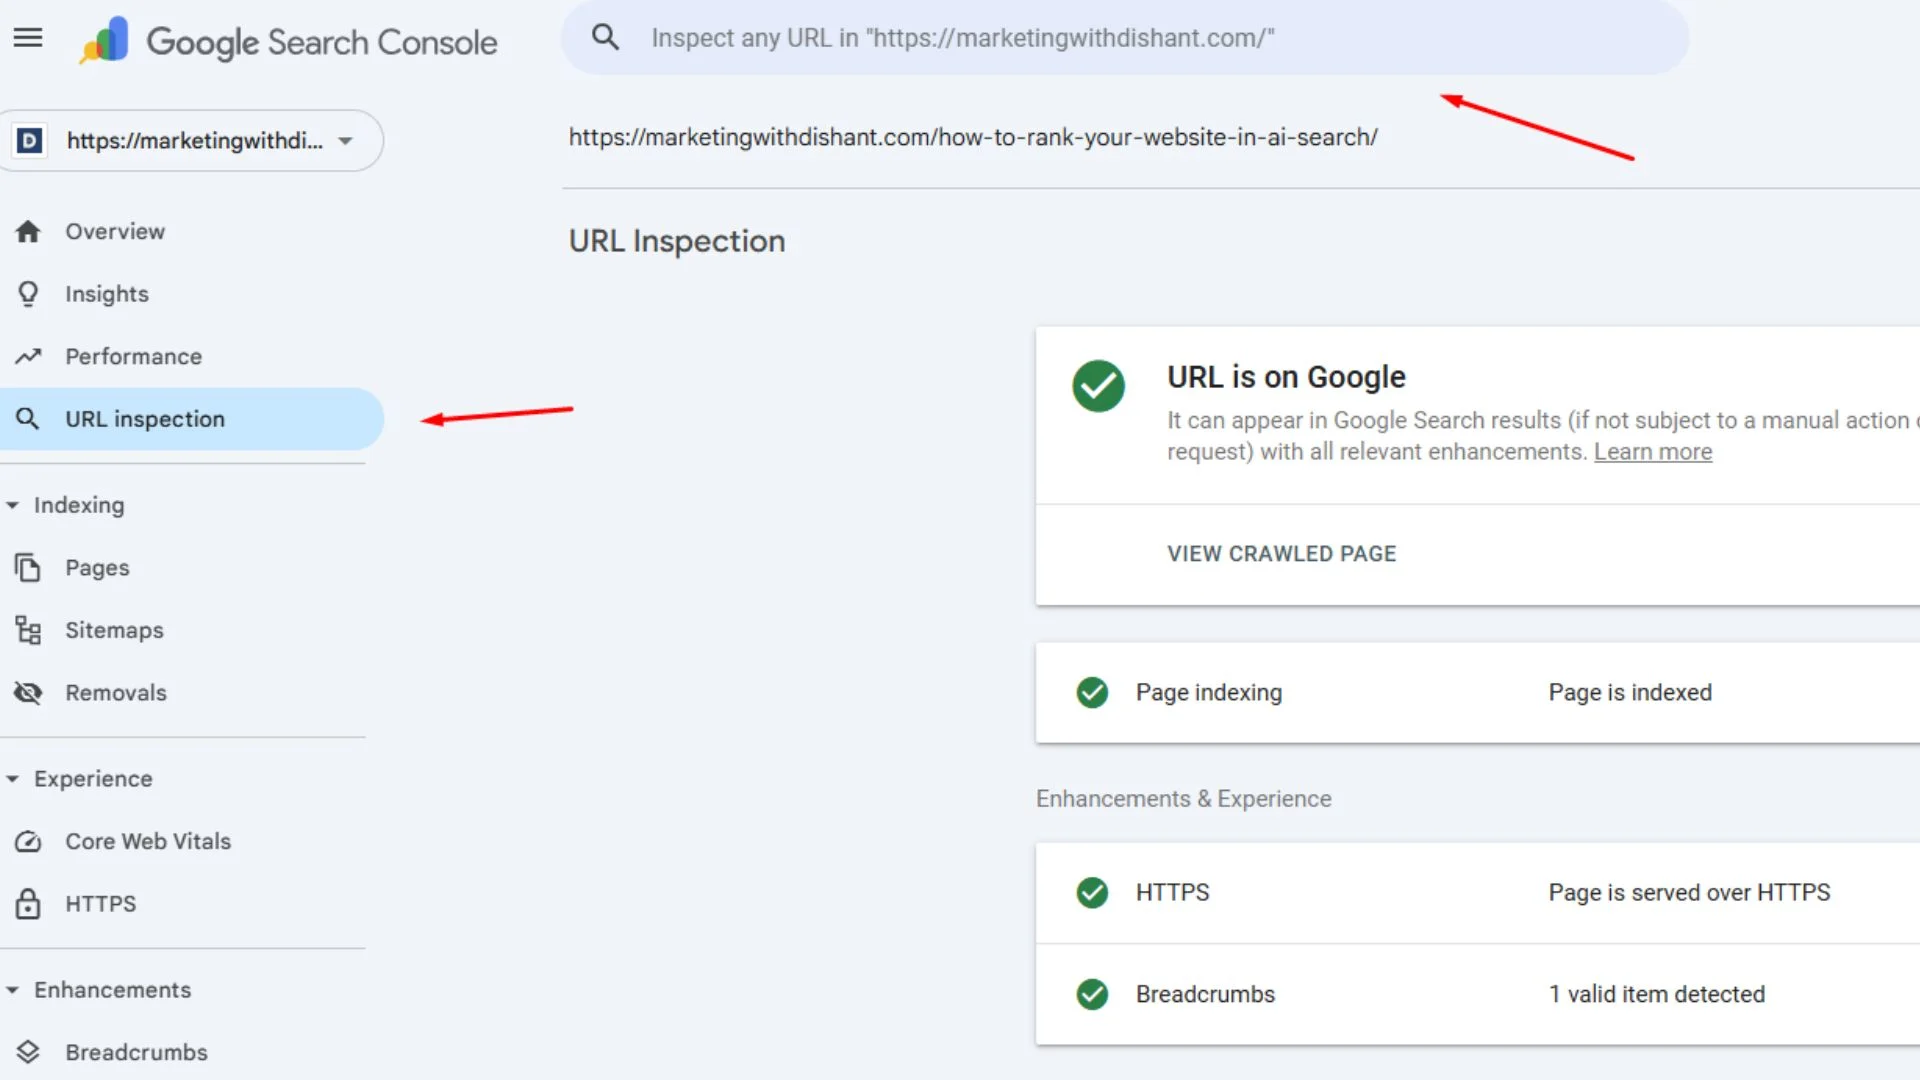
Task: Click VIEW CRAWLED PAGE
Action: (x=1281, y=553)
